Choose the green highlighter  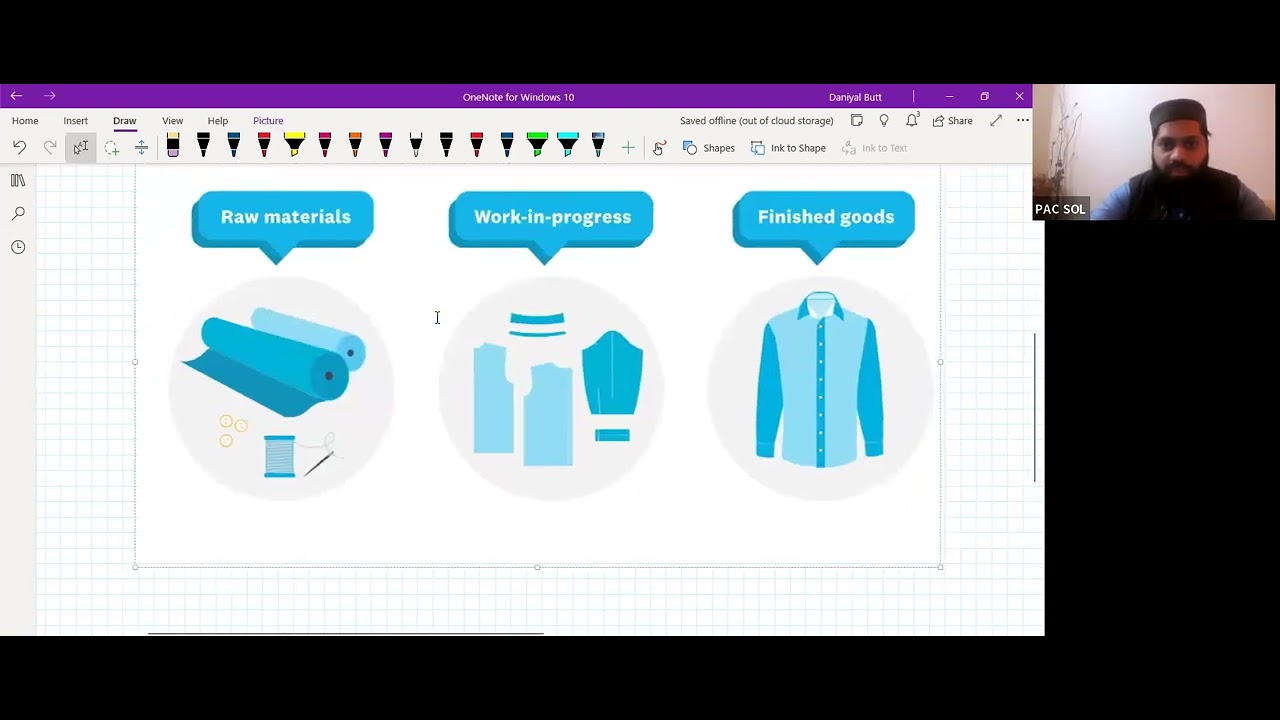(x=537, y=147)
